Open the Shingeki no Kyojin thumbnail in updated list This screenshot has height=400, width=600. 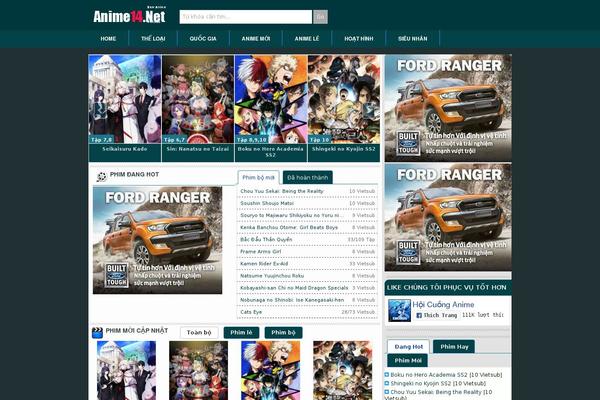pos(342,370)
